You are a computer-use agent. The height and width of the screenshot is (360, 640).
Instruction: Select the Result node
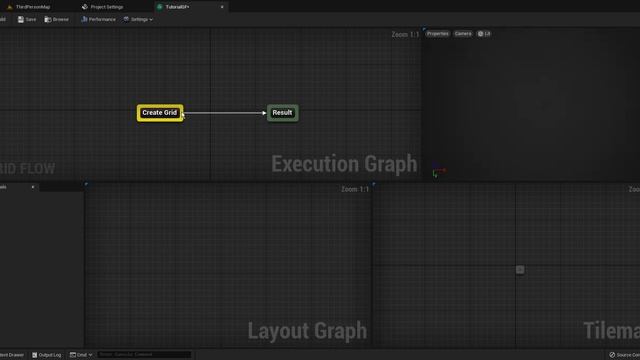point(282,113)
